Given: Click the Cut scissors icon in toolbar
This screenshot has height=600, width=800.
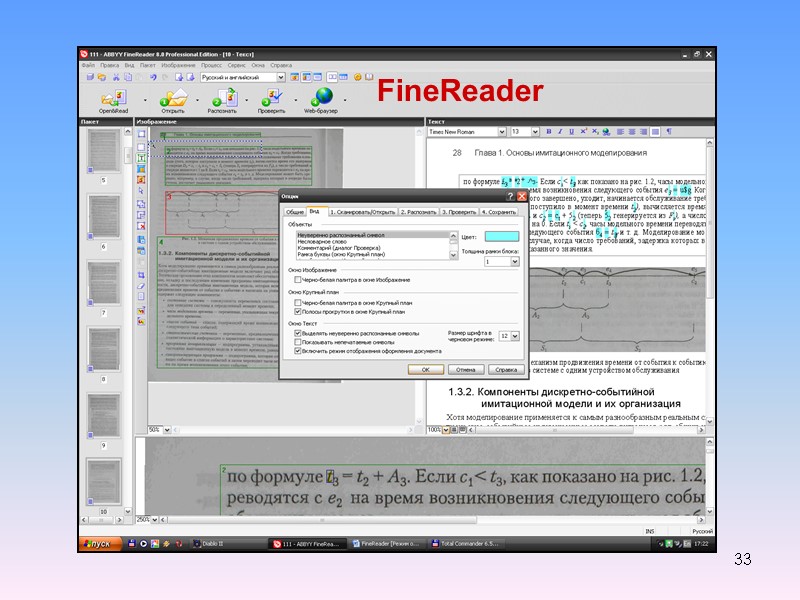Looking at the screenshot, I should (x=116, y=77).
